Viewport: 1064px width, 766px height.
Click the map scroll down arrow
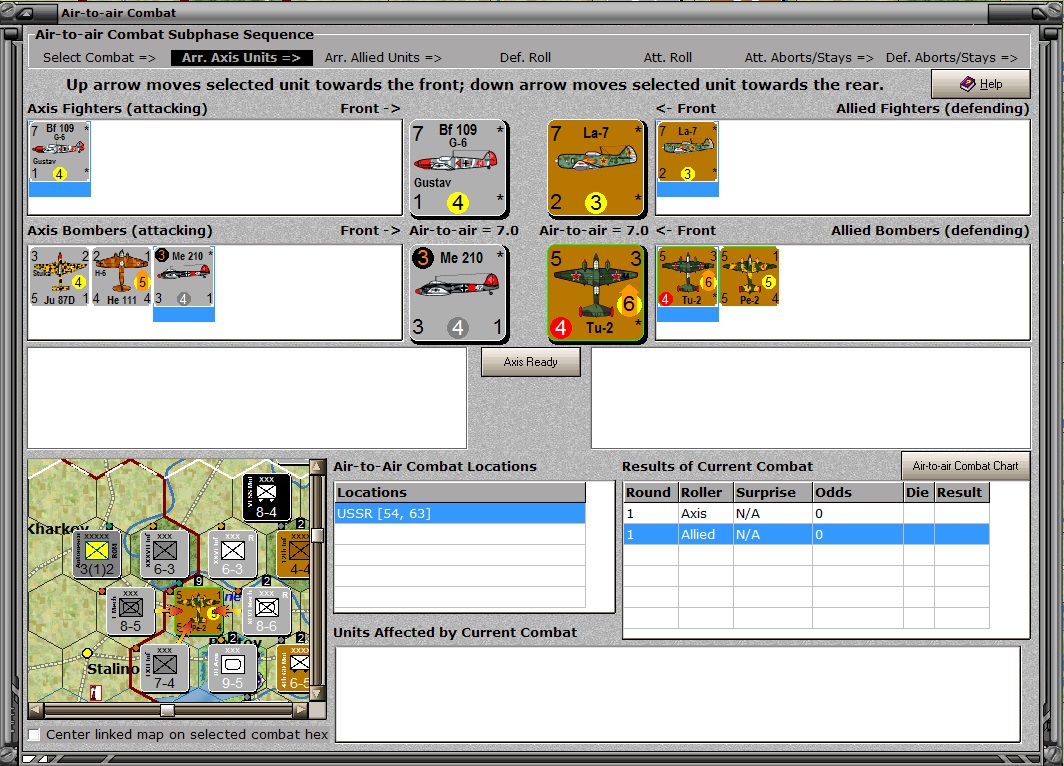[x=317, y=694]
